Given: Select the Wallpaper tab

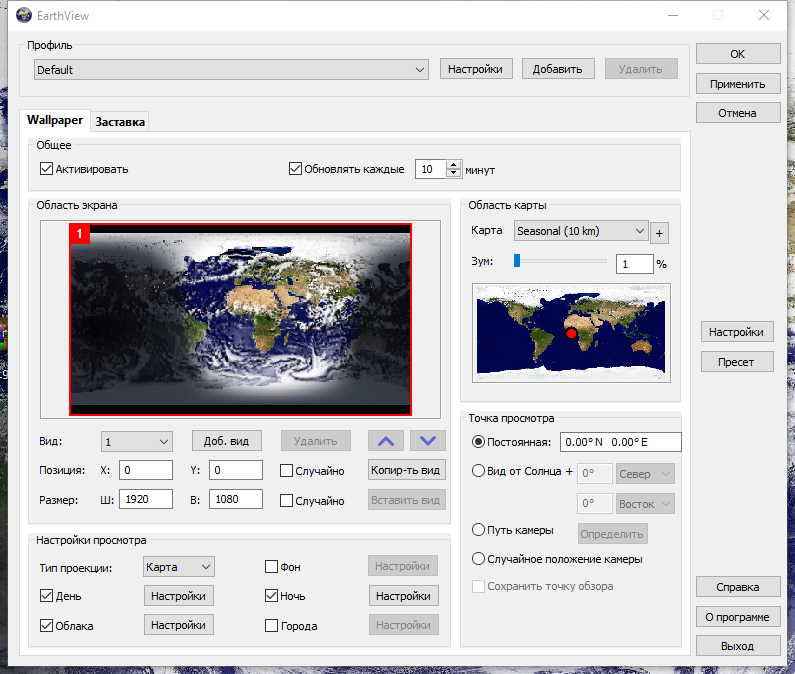Looking at the screenshot, I should [x=55, y=120].
